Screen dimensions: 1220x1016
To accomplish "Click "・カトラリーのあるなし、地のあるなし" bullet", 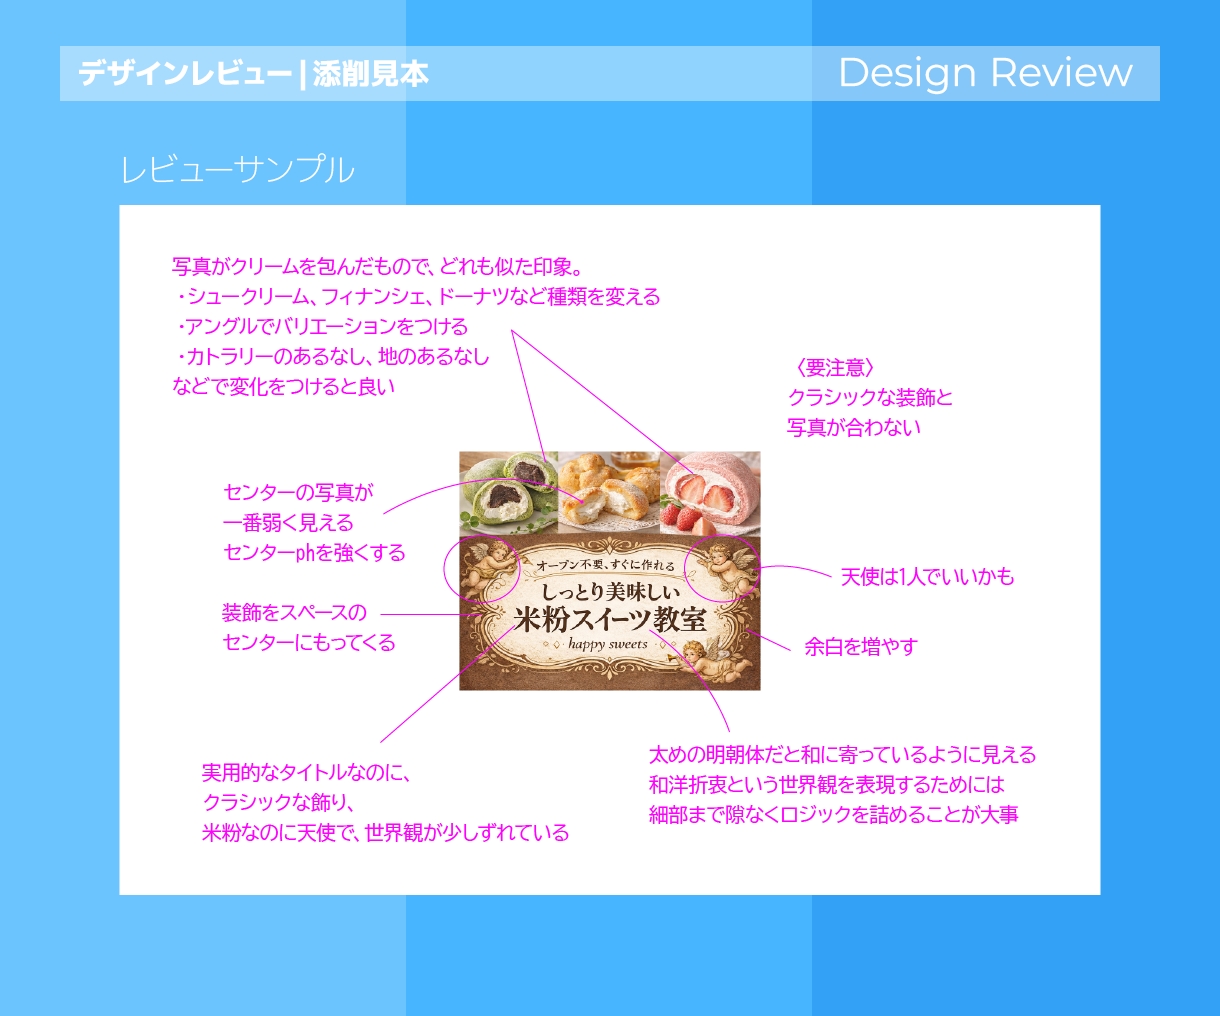I will [x=332, y=357].
